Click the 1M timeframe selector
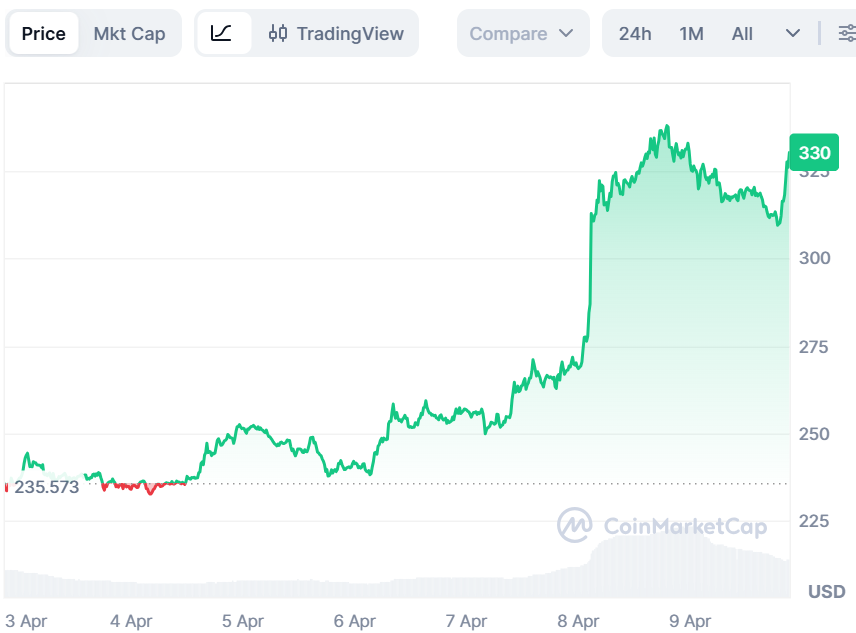Viewport: 856px width, 633px height. (x=691, y=33)
